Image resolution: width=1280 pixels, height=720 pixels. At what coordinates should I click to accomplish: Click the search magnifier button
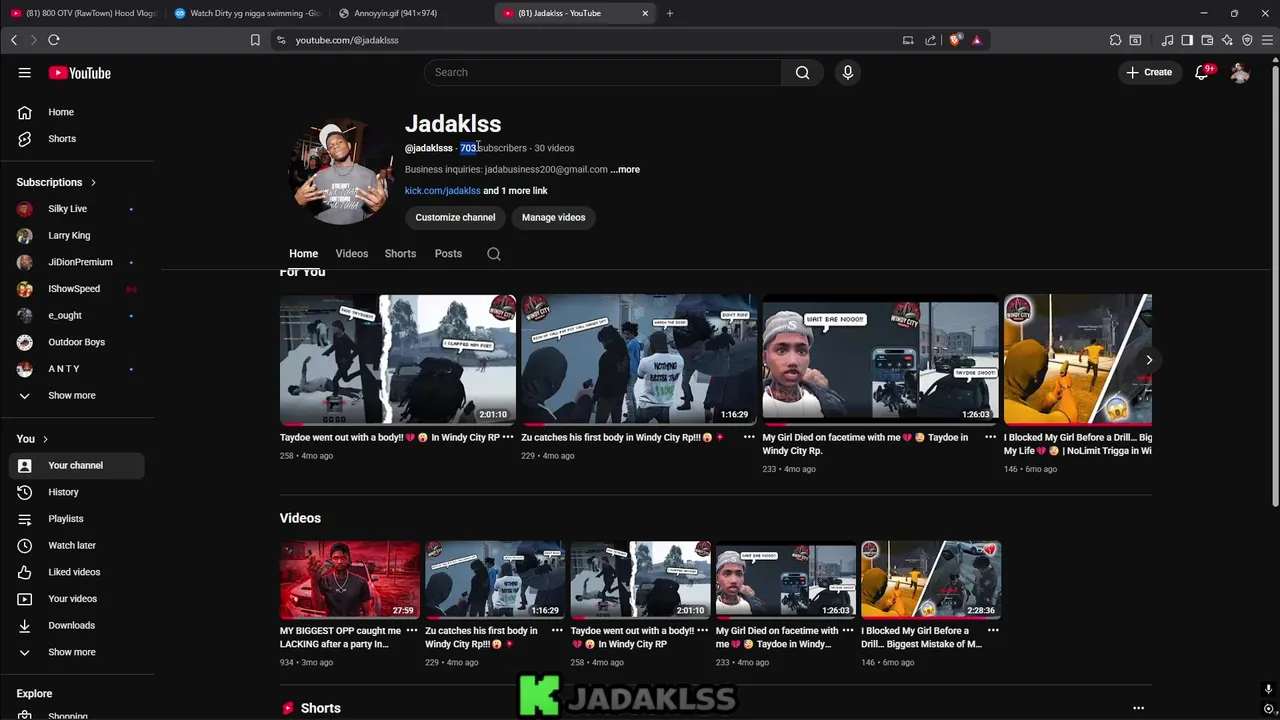(x=802, y=72)
